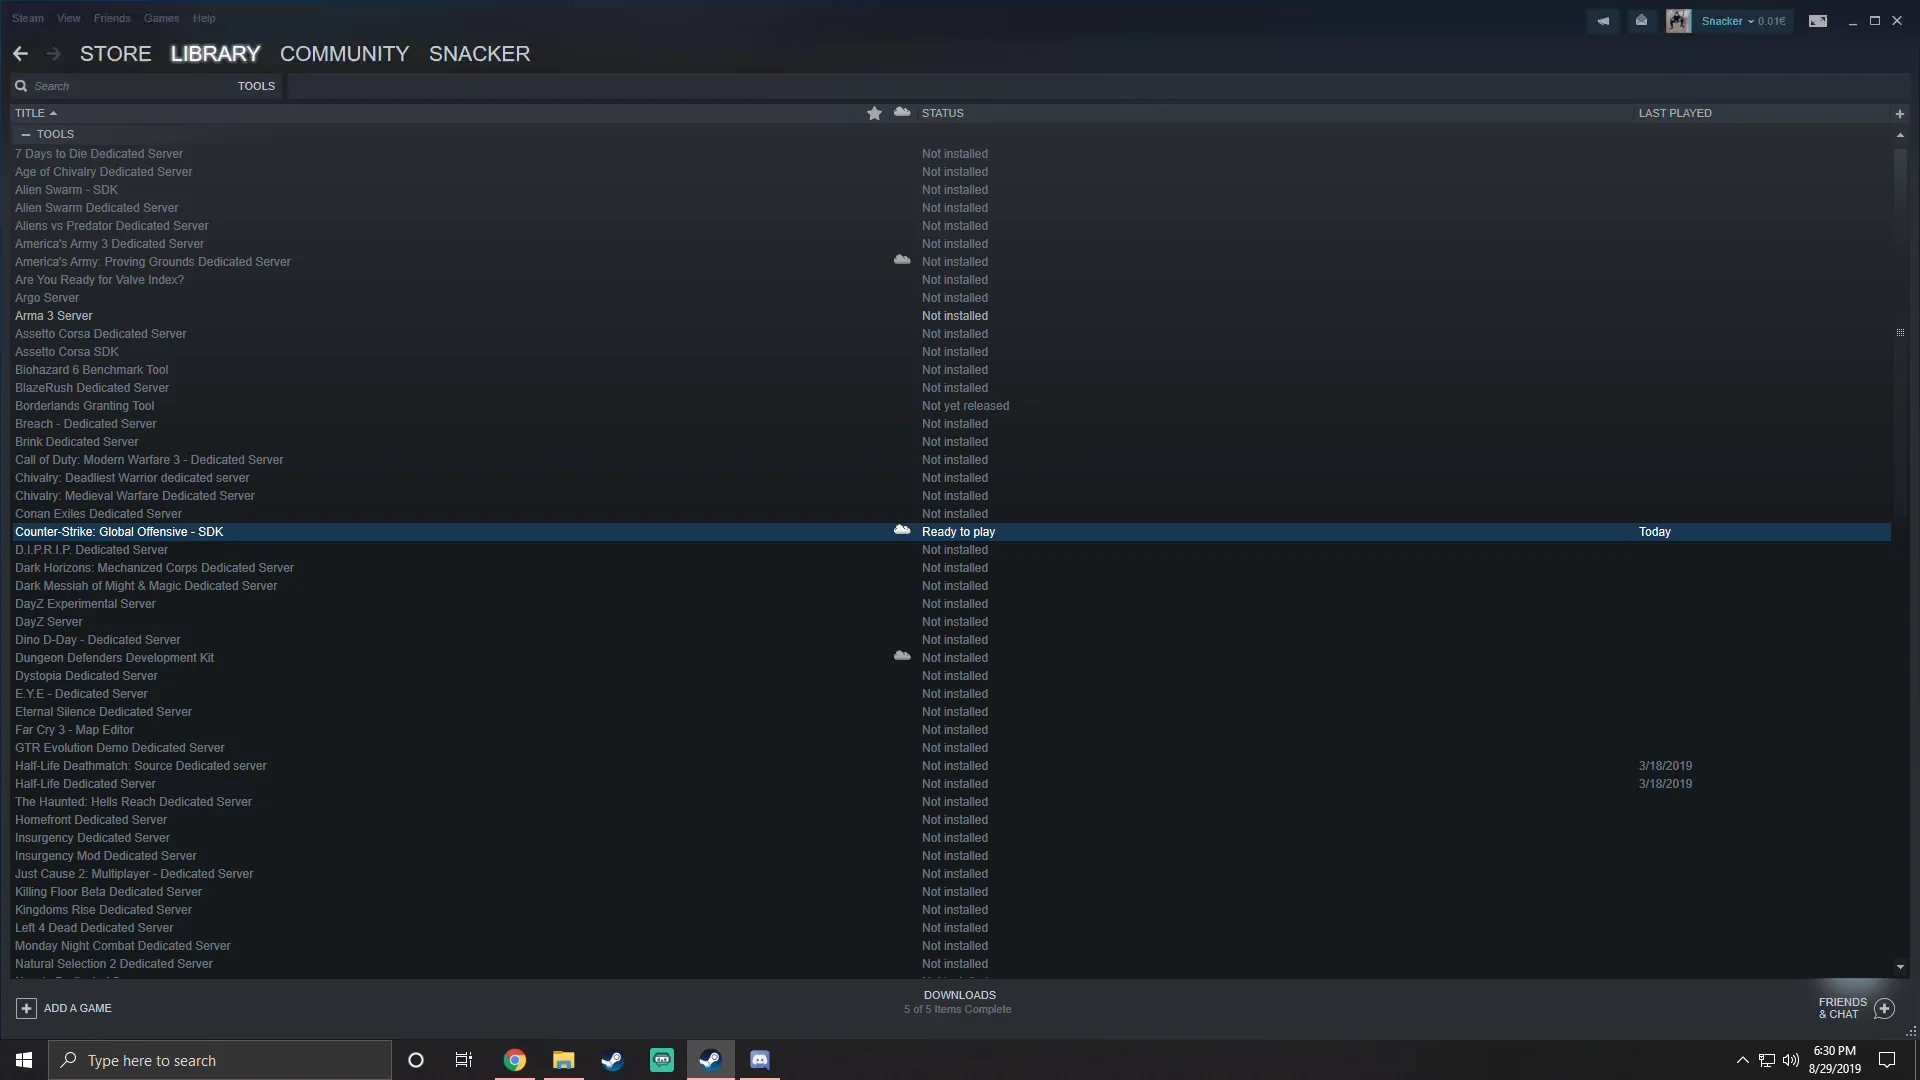Click the 'Not yet released' status text
This screenshot has height=1080, width=1920.
[x=965, y=406]
